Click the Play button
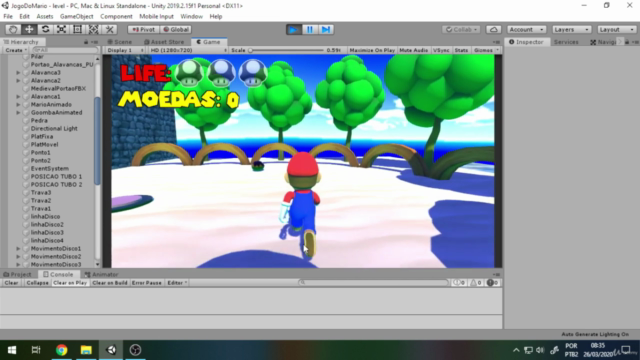This screenshot has height=360, width=640. pyautogui.click(x=293, y=29)
